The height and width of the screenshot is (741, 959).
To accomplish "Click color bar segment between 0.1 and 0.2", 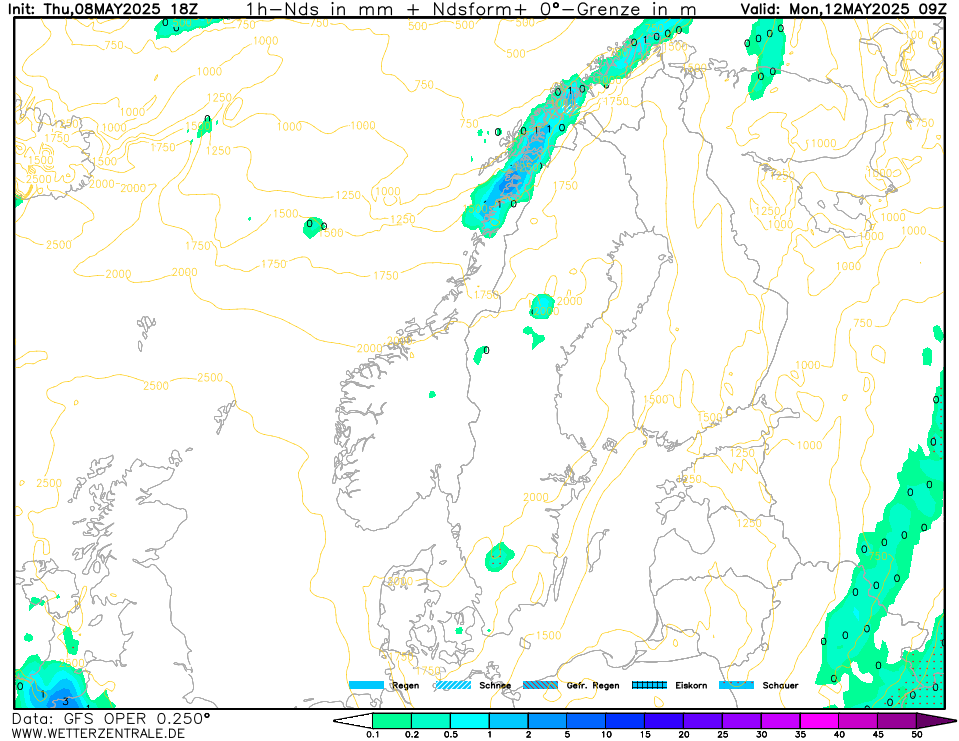I will (x=392, y=721).
